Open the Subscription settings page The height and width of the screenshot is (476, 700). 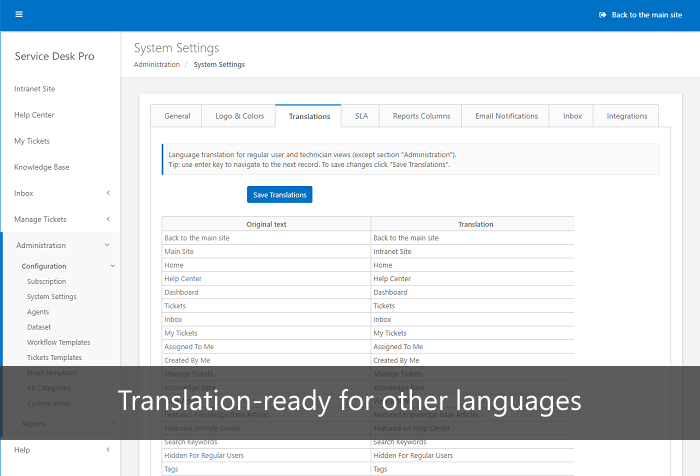46,281
